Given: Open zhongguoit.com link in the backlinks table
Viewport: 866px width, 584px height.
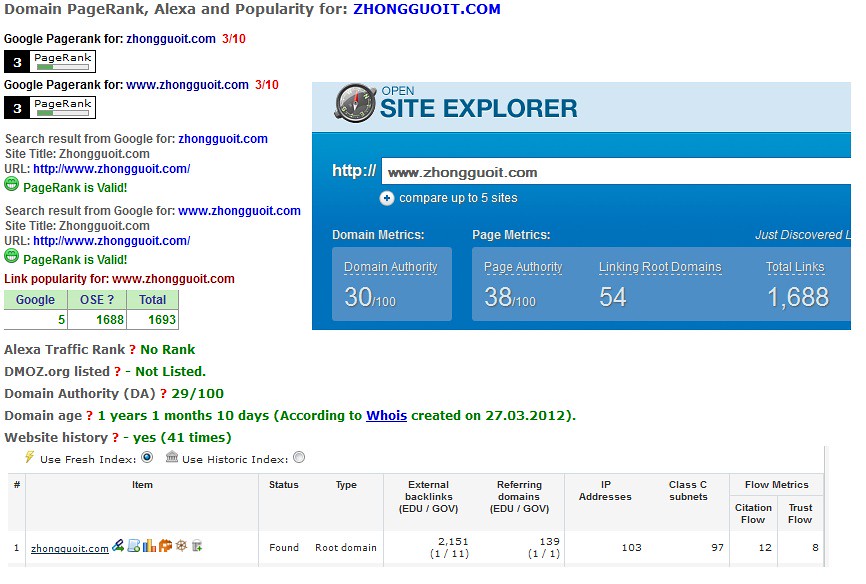Looking at the screenshot, I should coord(70,548).
